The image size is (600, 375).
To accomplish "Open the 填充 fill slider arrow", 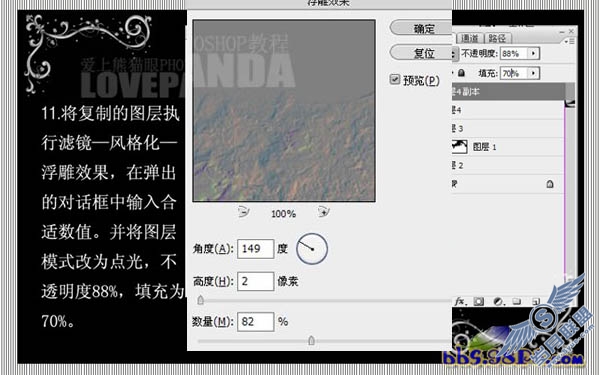I will (533, 73).
